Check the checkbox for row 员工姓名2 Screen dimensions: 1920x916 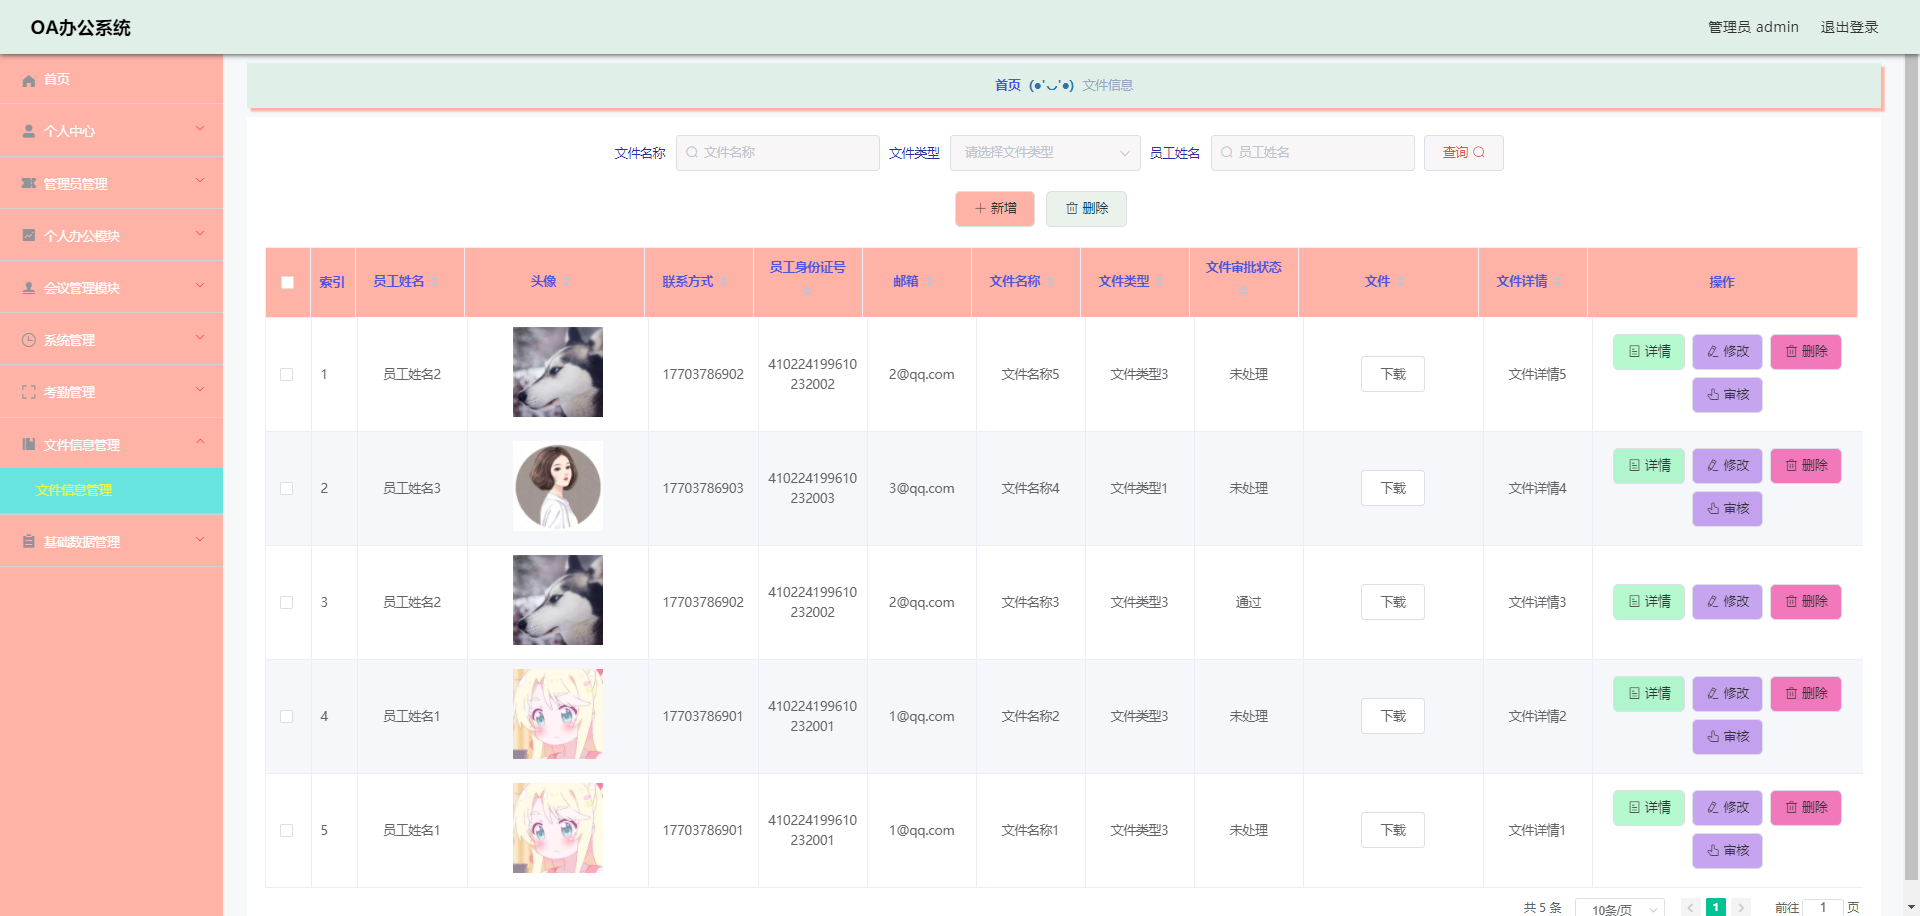pyautogui.click(x=287, y=374)
